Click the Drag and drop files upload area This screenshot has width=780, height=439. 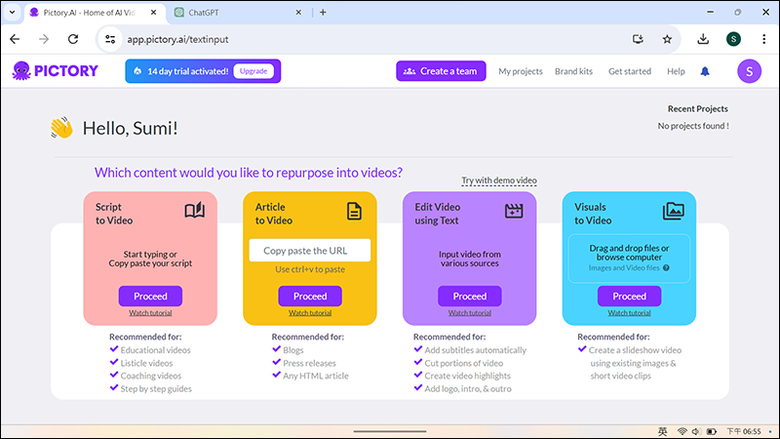pyautogui.click(x=629, y=259)
